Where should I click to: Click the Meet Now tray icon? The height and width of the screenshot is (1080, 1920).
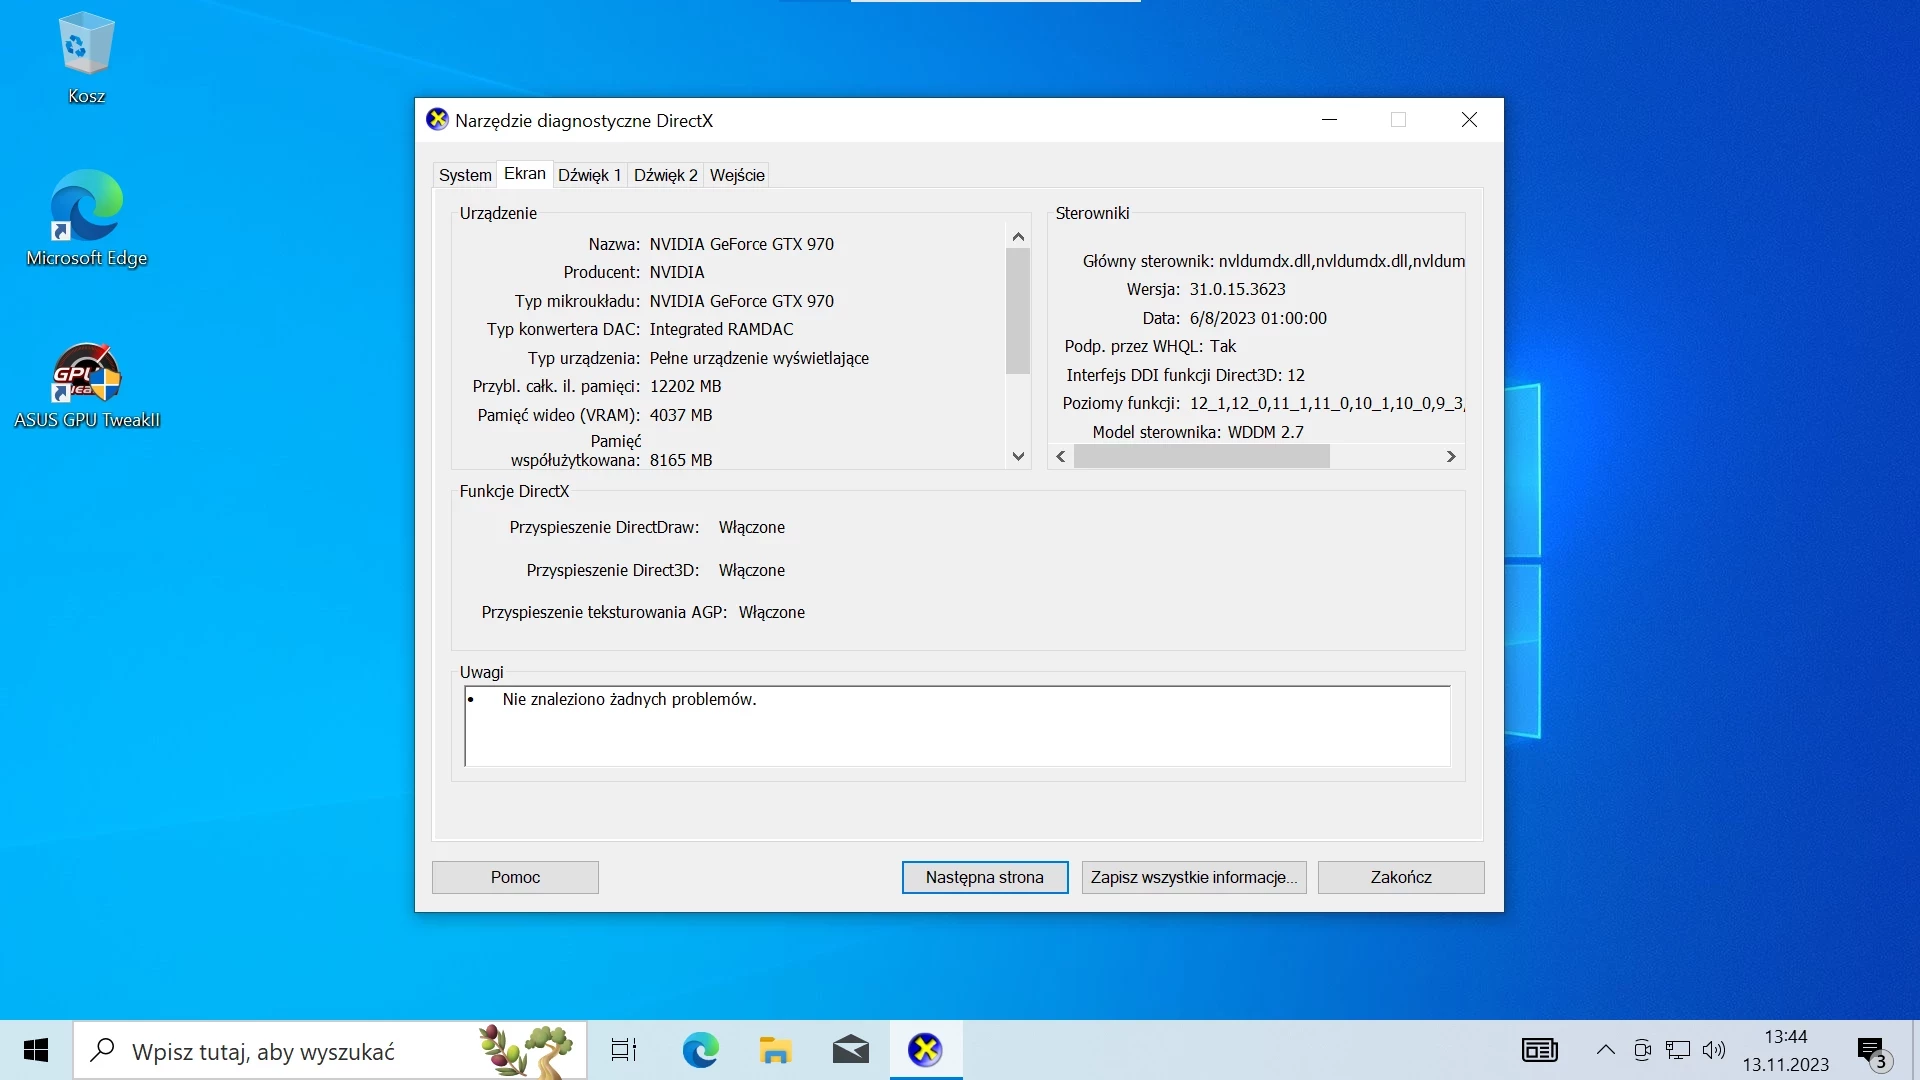click(x=1642, y=1050)
